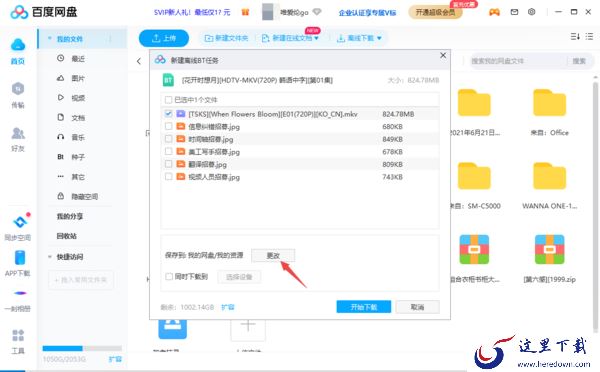Screen dimensions: 600x372
Task: Open the 好友 friends icon
Action: 18,133
